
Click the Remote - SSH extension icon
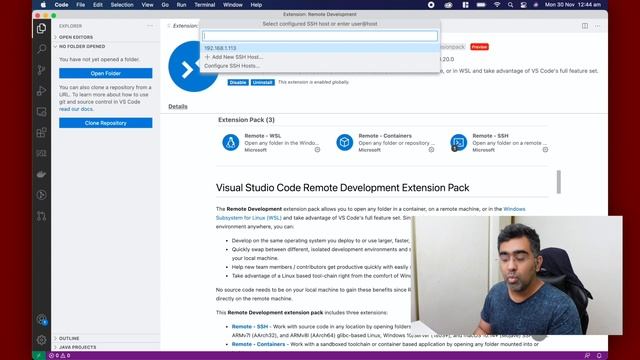pyautogui.click(x=458, y=142)
